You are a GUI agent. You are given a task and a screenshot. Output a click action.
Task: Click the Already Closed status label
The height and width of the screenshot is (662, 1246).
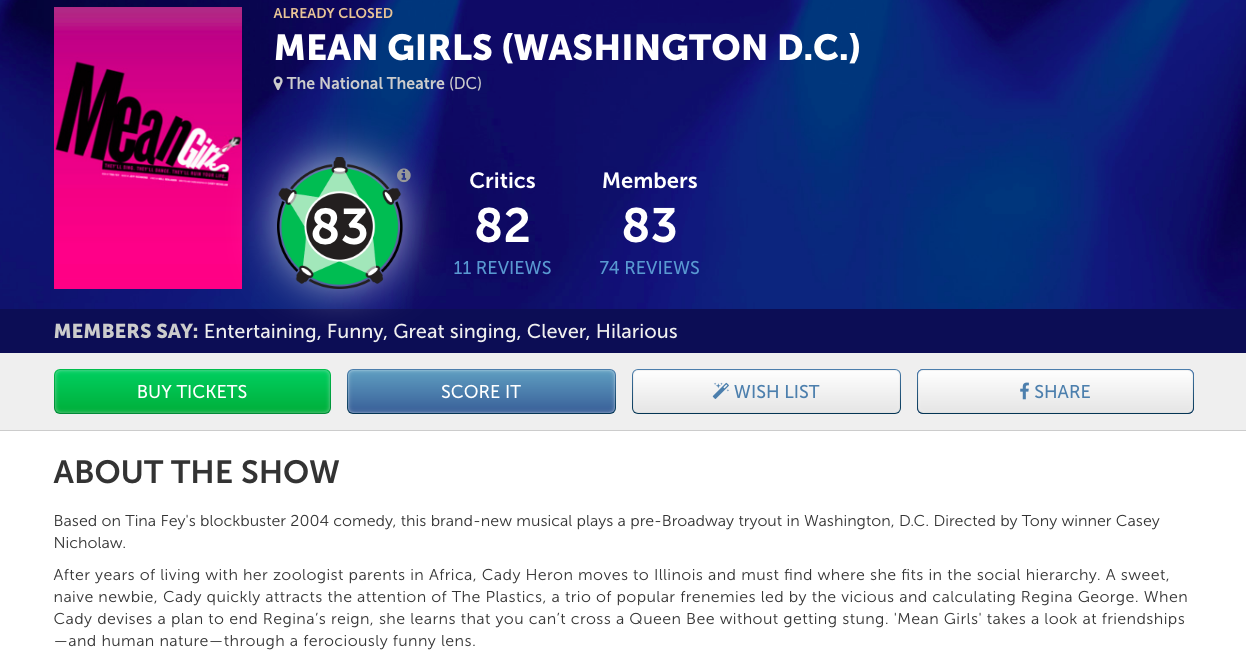pyautogui.click(x=333, y=13)
